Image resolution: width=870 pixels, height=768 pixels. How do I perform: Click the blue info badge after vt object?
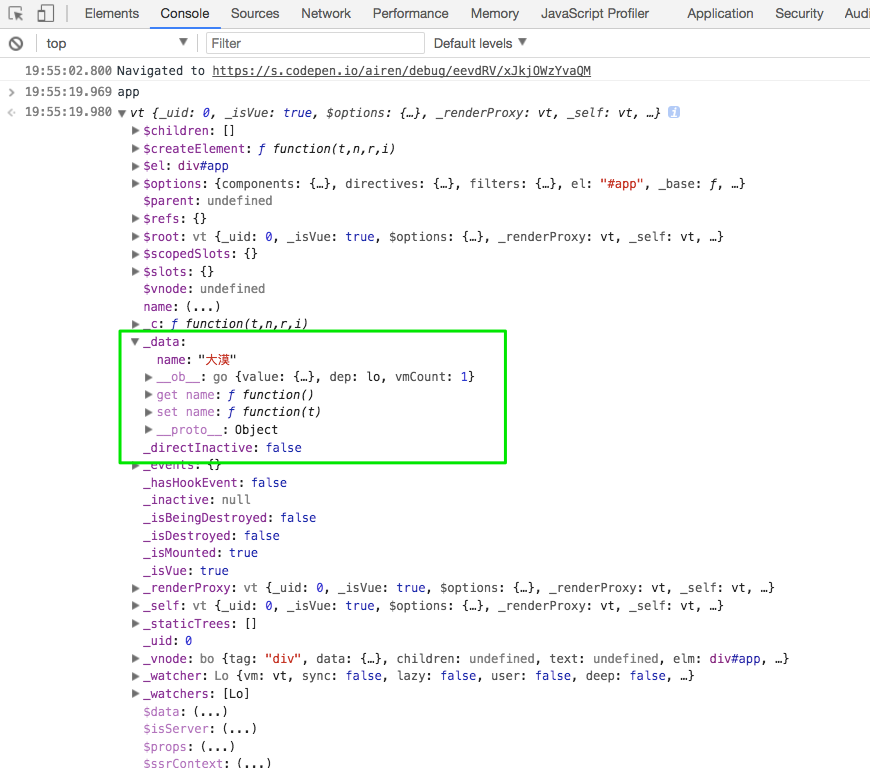[x=674, y=112]
